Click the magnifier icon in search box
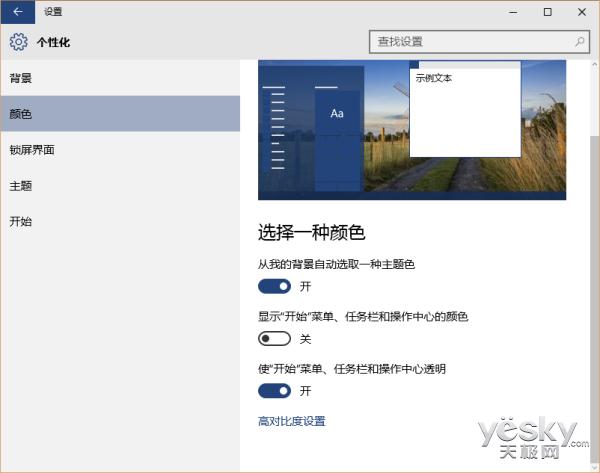 (579, 42)
